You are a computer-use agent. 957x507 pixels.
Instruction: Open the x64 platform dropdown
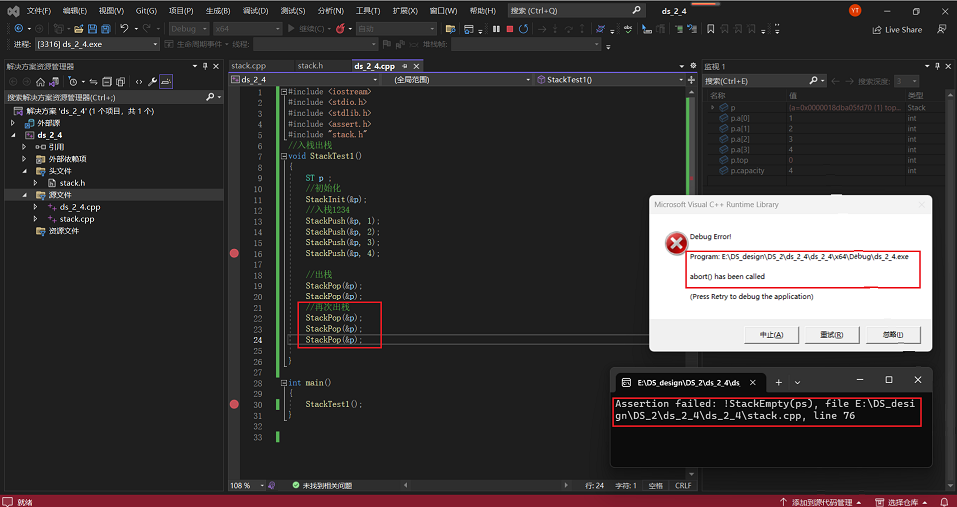(x=247, y=29)
